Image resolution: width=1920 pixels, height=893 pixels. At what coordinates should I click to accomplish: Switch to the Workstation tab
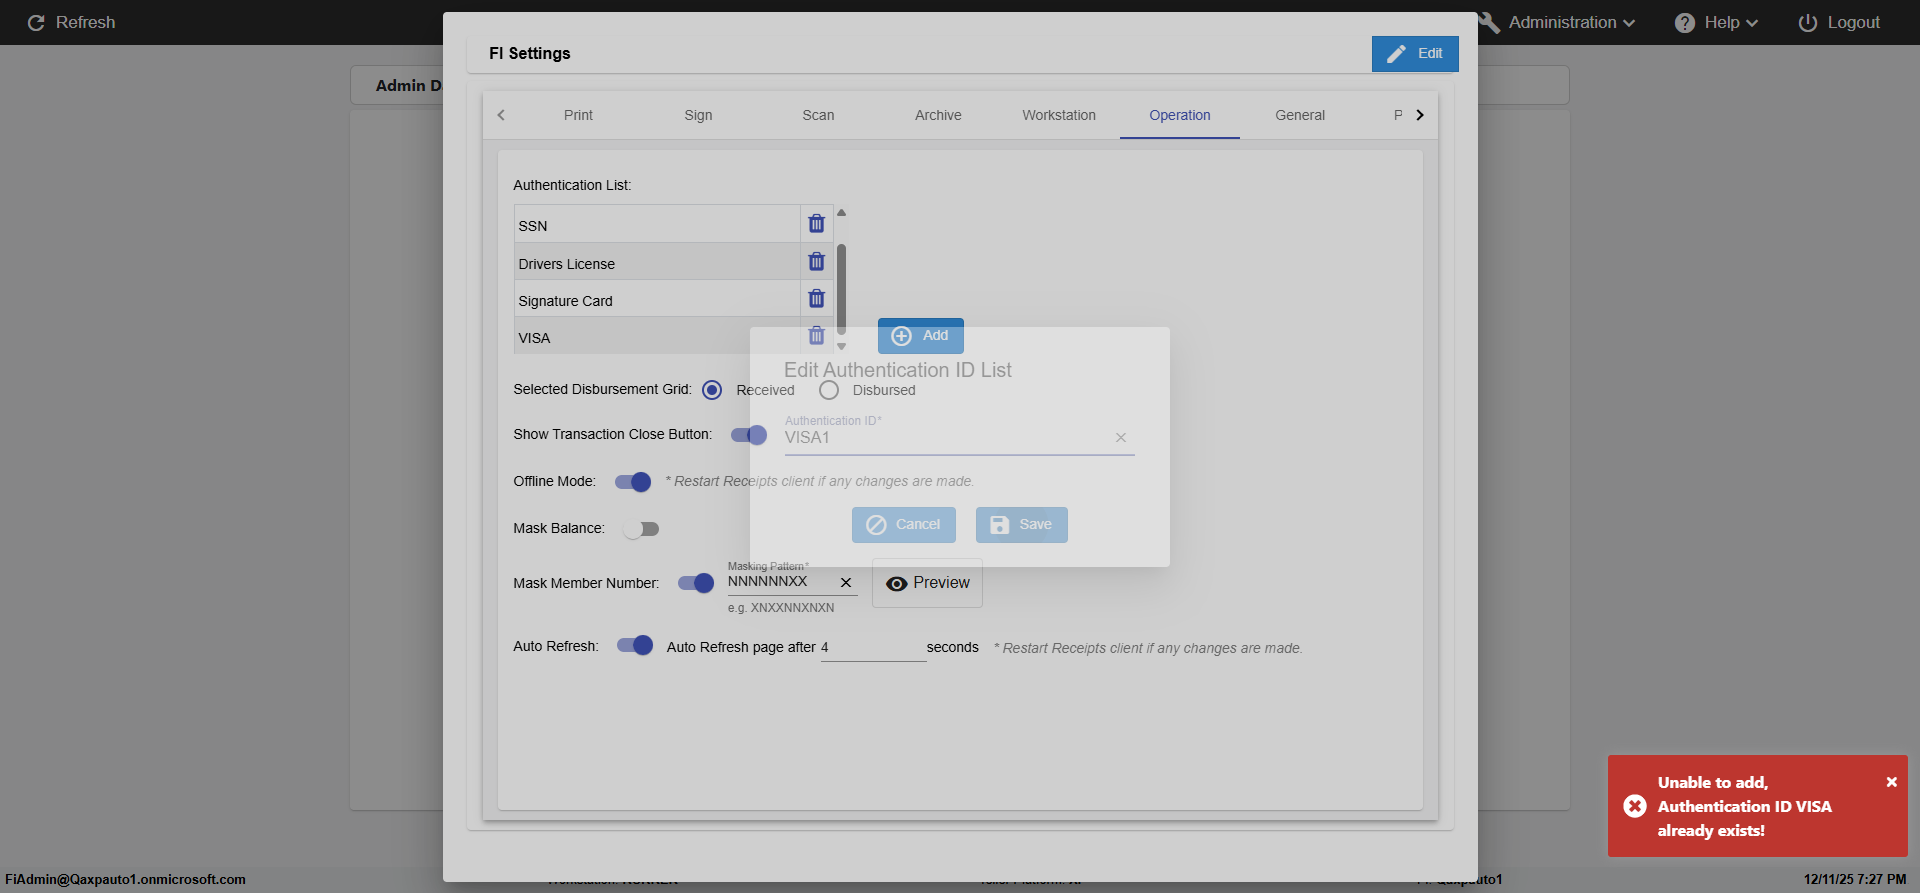1058,115
